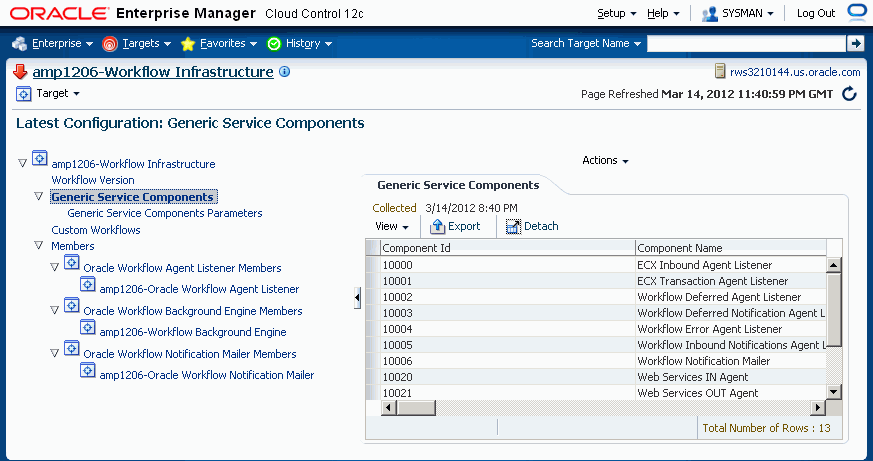Viewport: 873px width, 461px height.
Task: Select the Generic Service Components tab
Action: coord(458,185)
